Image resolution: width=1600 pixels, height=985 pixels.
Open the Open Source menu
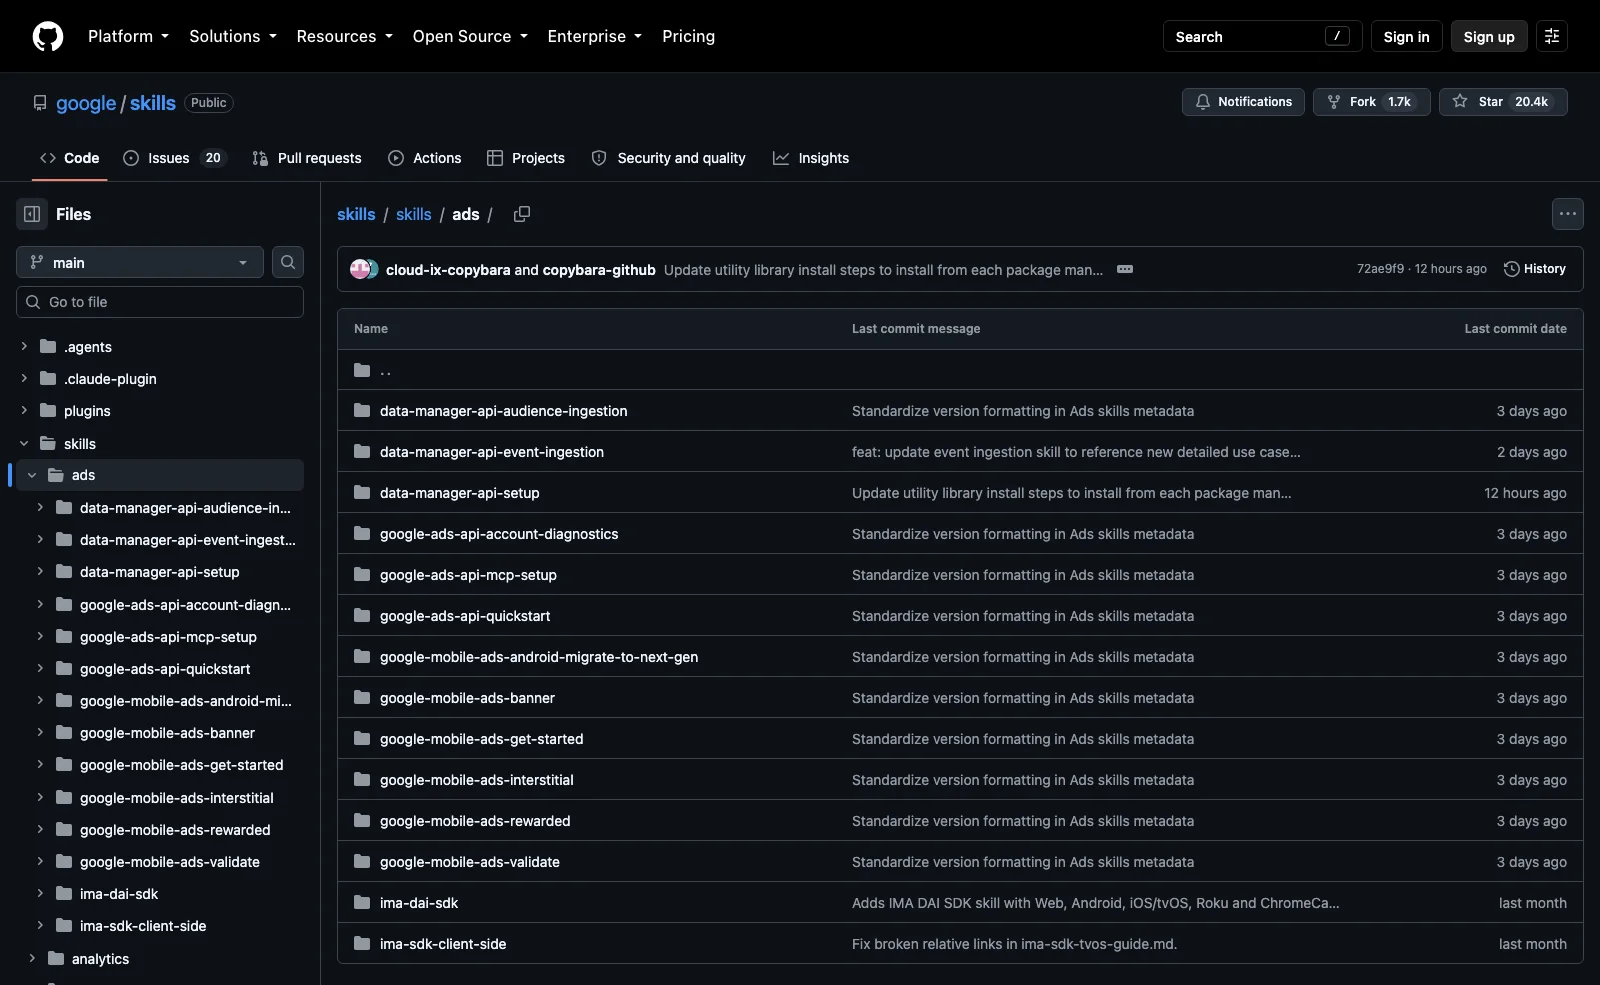tap(470, 36)
